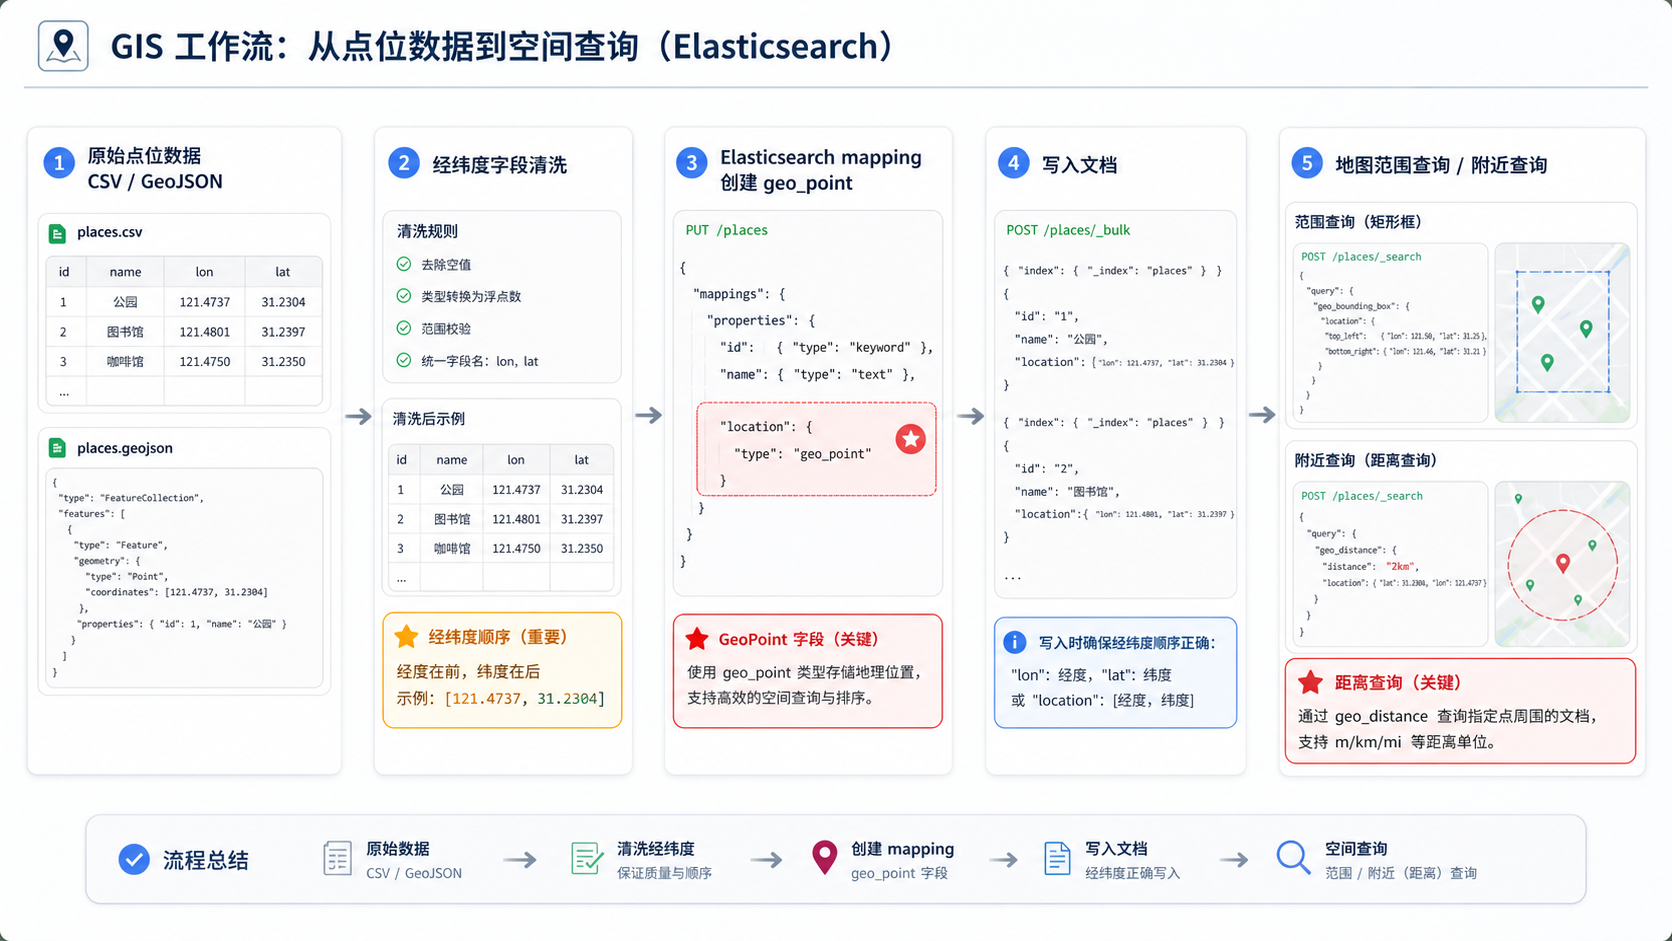Click 31.2350 in the places.csv table

[x=283, y=362]
